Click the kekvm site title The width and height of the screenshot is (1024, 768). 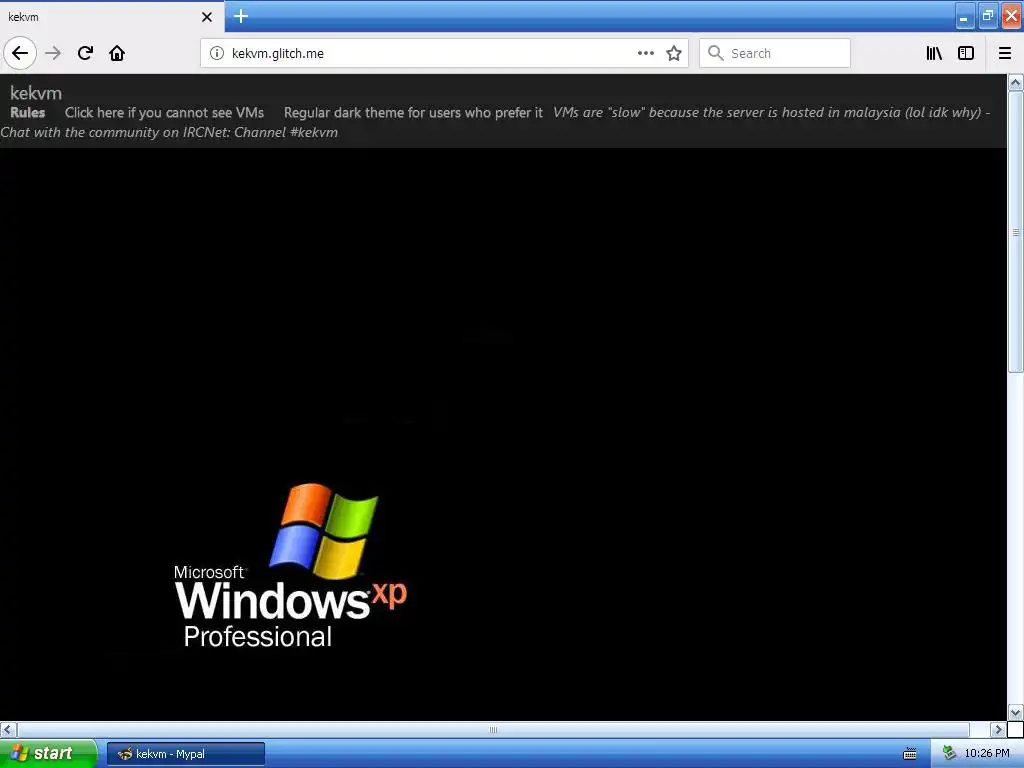point(36,93)
